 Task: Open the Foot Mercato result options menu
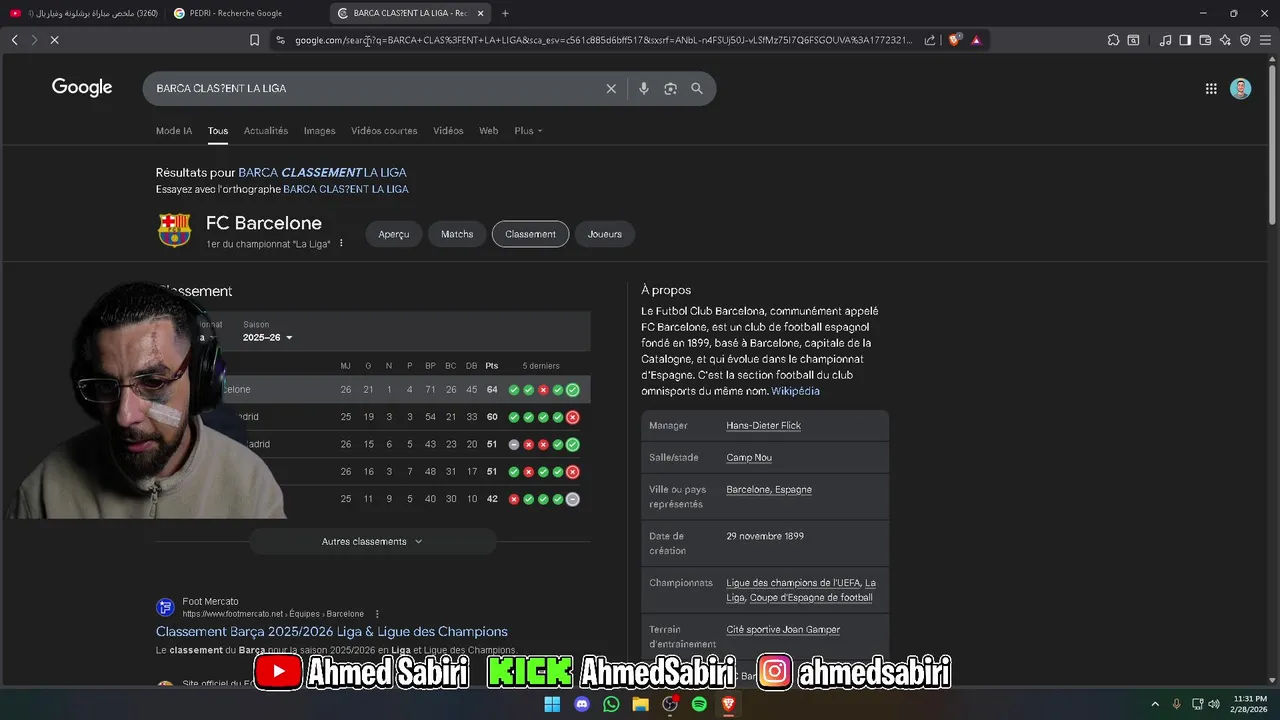[x=377, y=614]
